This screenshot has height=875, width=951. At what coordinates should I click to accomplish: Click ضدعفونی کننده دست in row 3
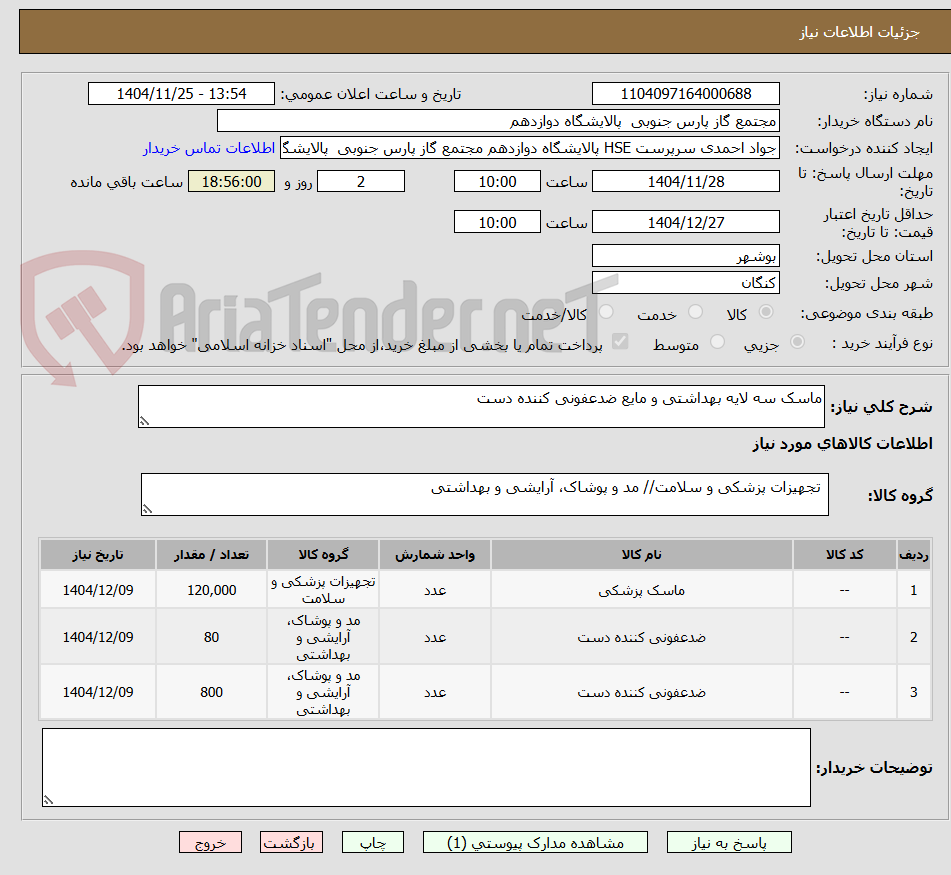642,692
